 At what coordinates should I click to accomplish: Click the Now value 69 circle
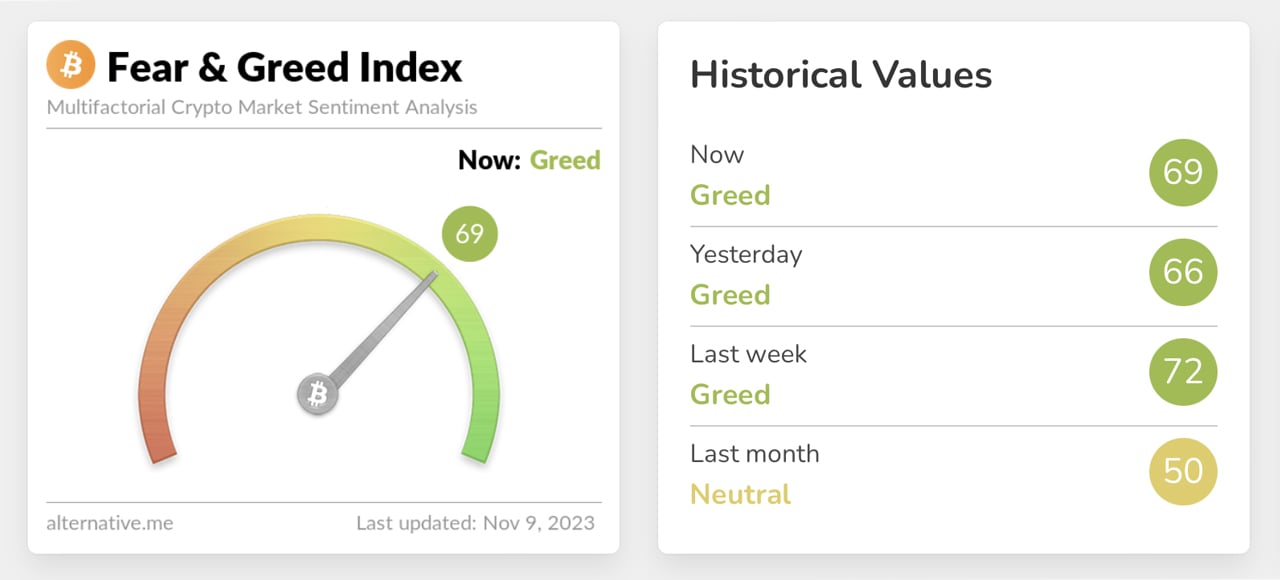[1183, 173]
